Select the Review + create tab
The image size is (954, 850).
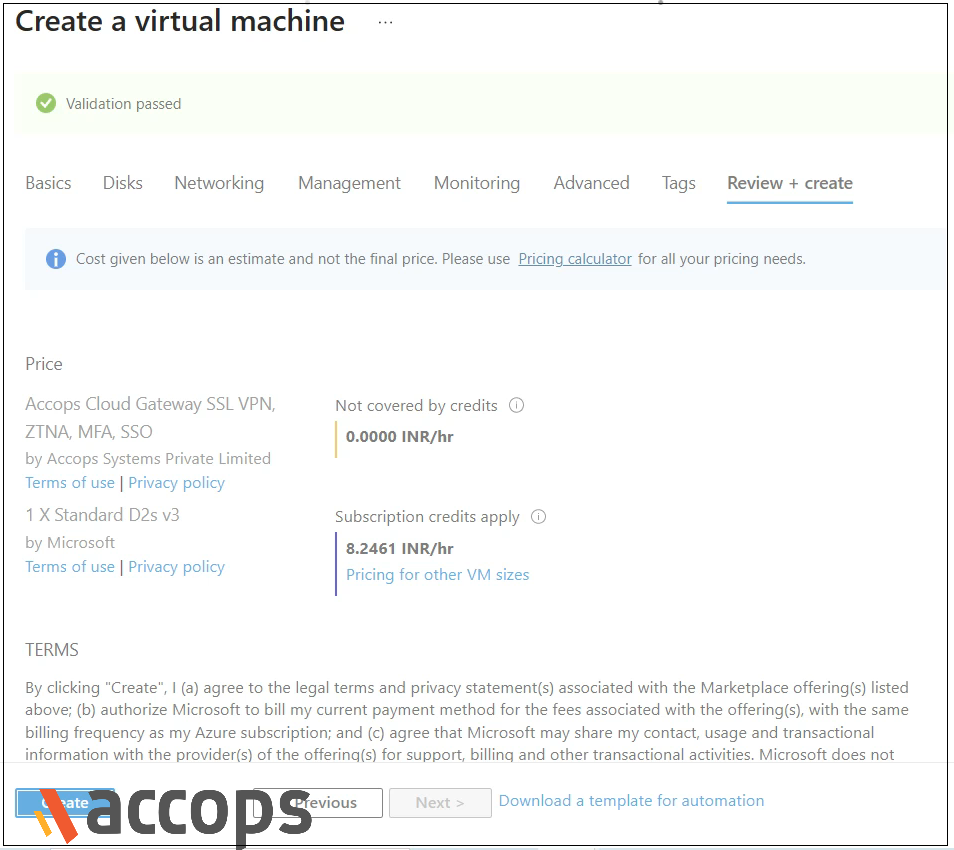coord(790,183)
